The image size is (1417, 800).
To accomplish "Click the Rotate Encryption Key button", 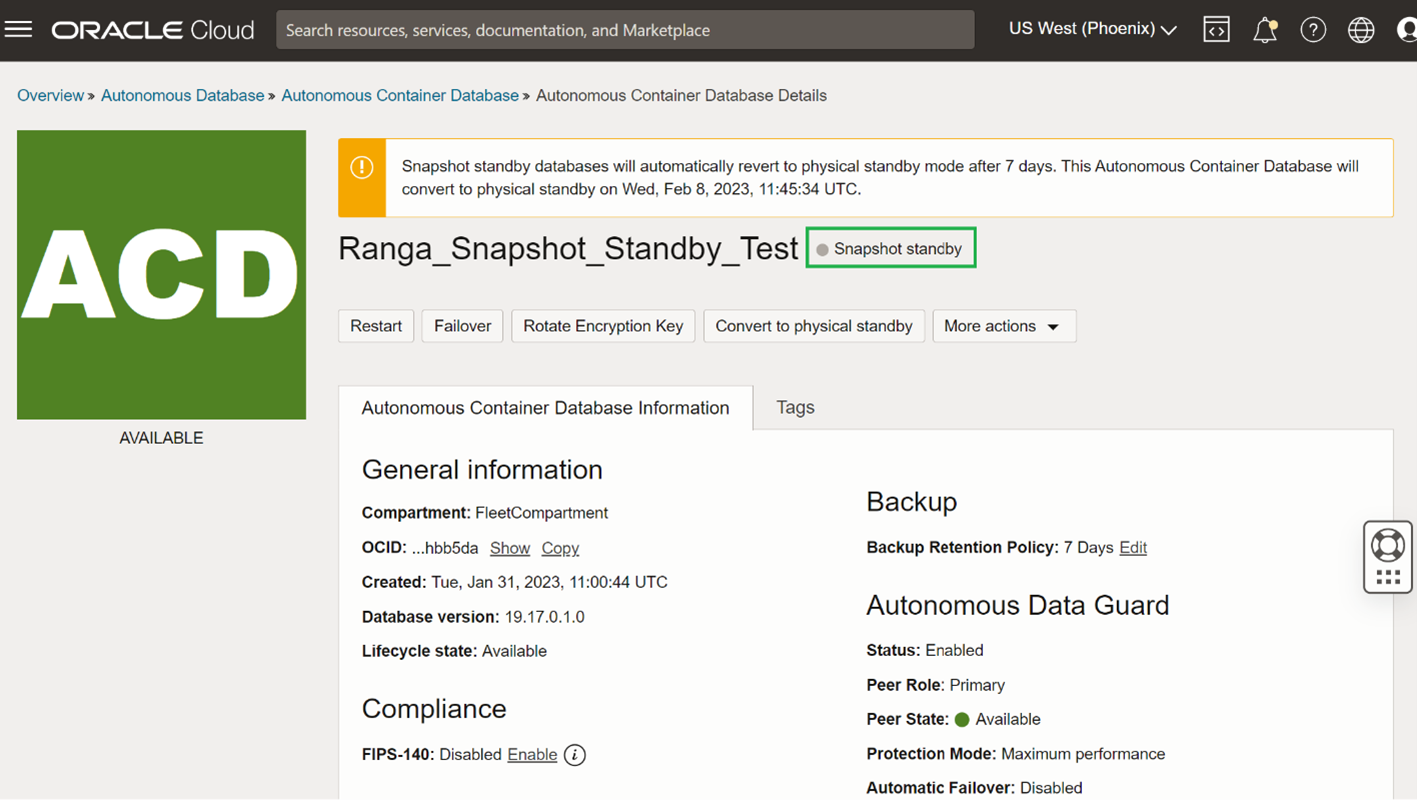I will [x=602, y=325].
